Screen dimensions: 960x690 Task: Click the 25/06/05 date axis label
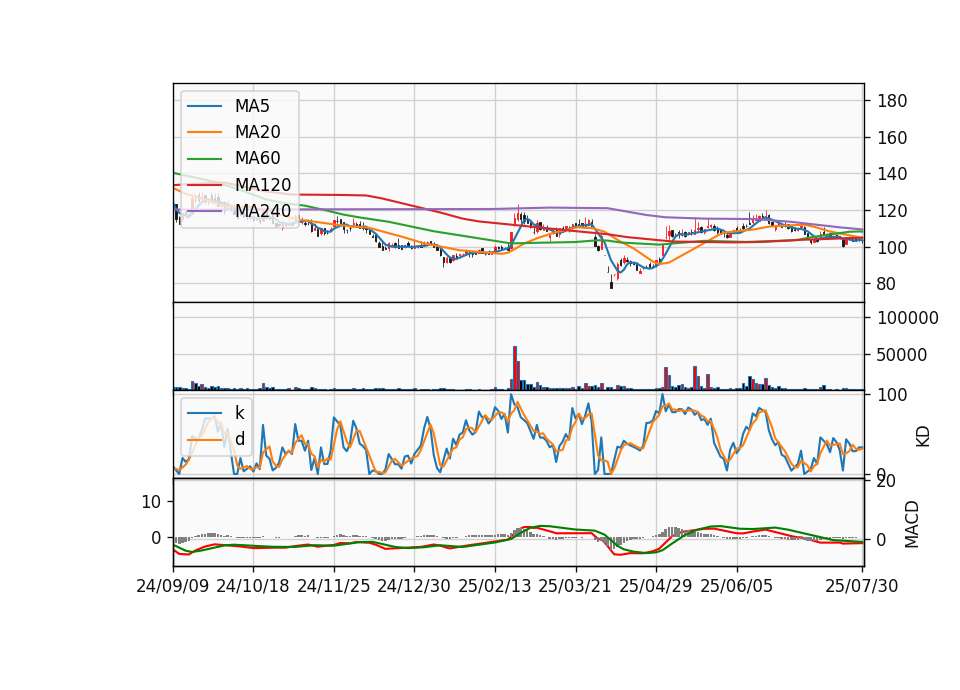(737, 586)
